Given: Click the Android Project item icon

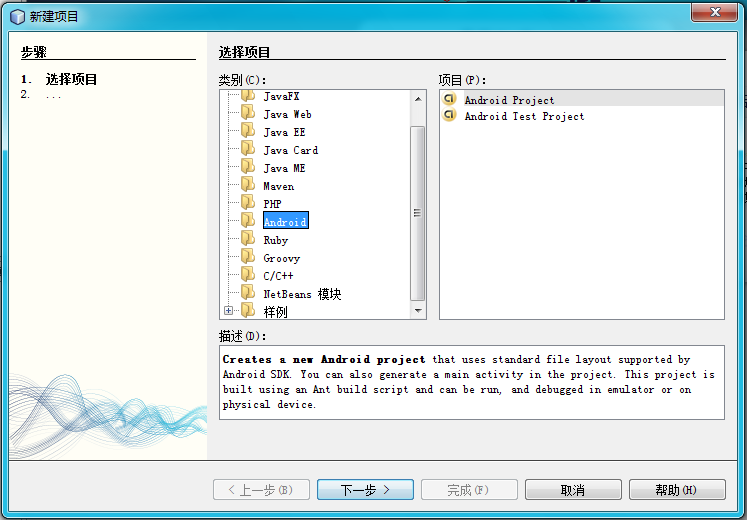Looking at the screenshot, I should pos(449,99).
